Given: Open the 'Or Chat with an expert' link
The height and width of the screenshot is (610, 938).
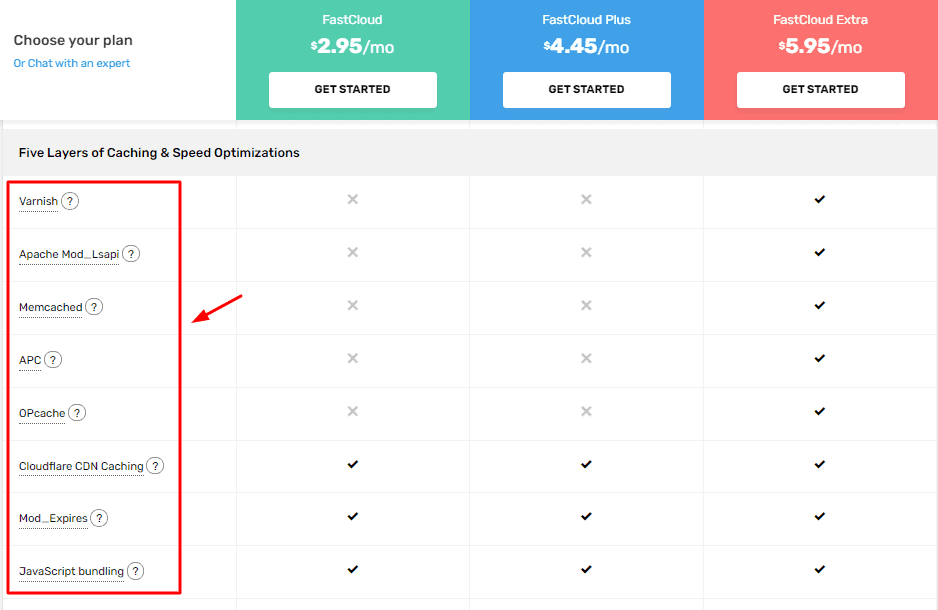Looking at the screenshot, I should (72, 63).
